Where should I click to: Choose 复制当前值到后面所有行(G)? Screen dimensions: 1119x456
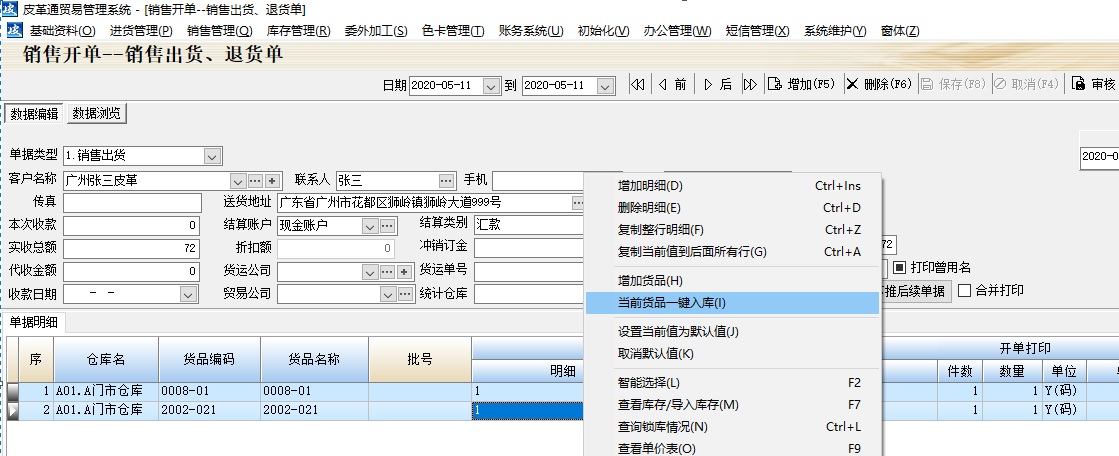(x=732, y=252)
